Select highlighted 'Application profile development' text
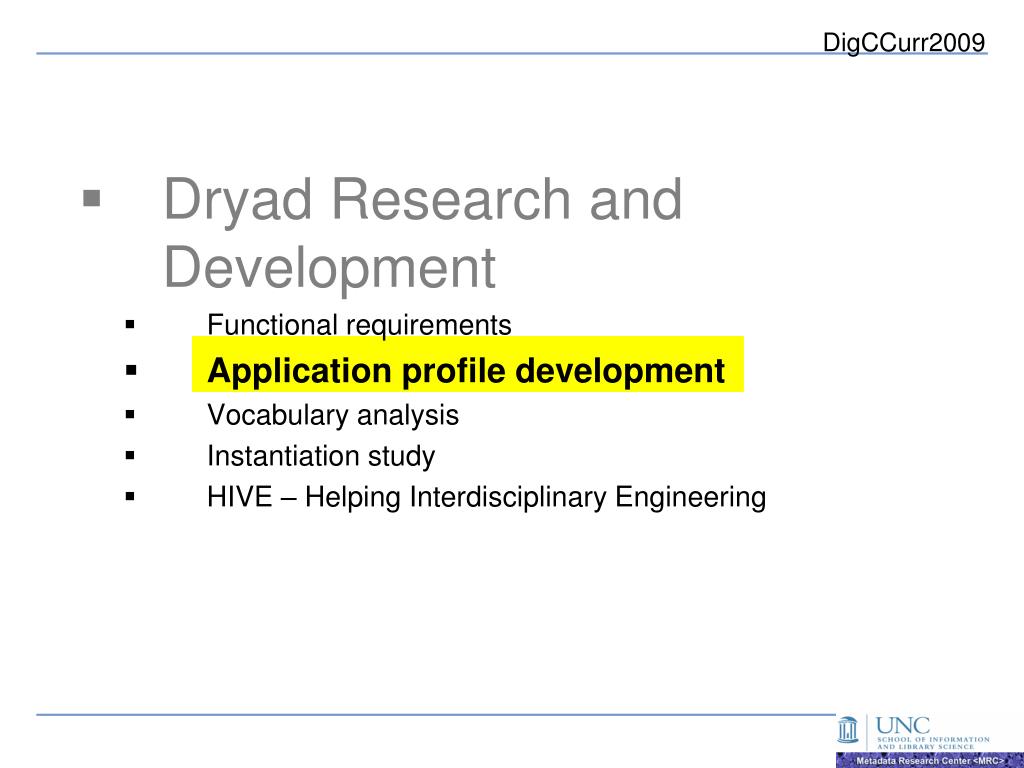Viewport: 1024px width, 768px height. (x=466, y=370)
